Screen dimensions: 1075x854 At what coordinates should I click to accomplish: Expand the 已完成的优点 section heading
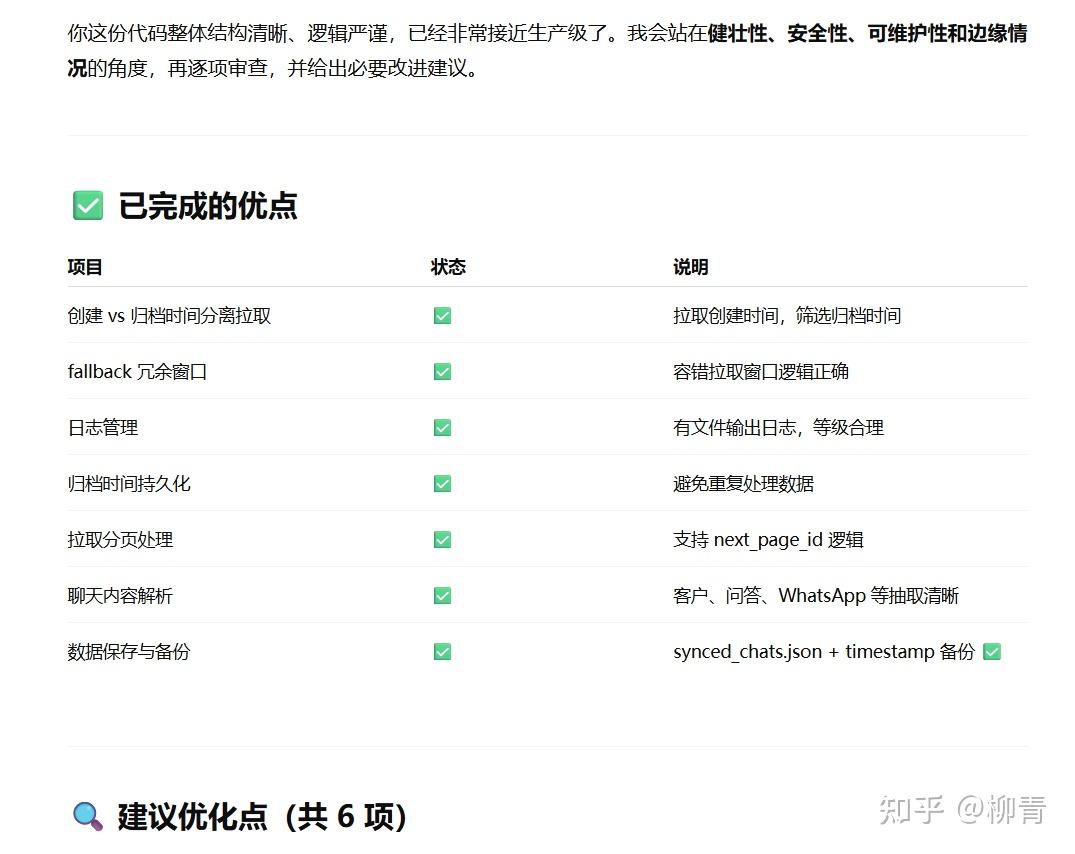205,205
